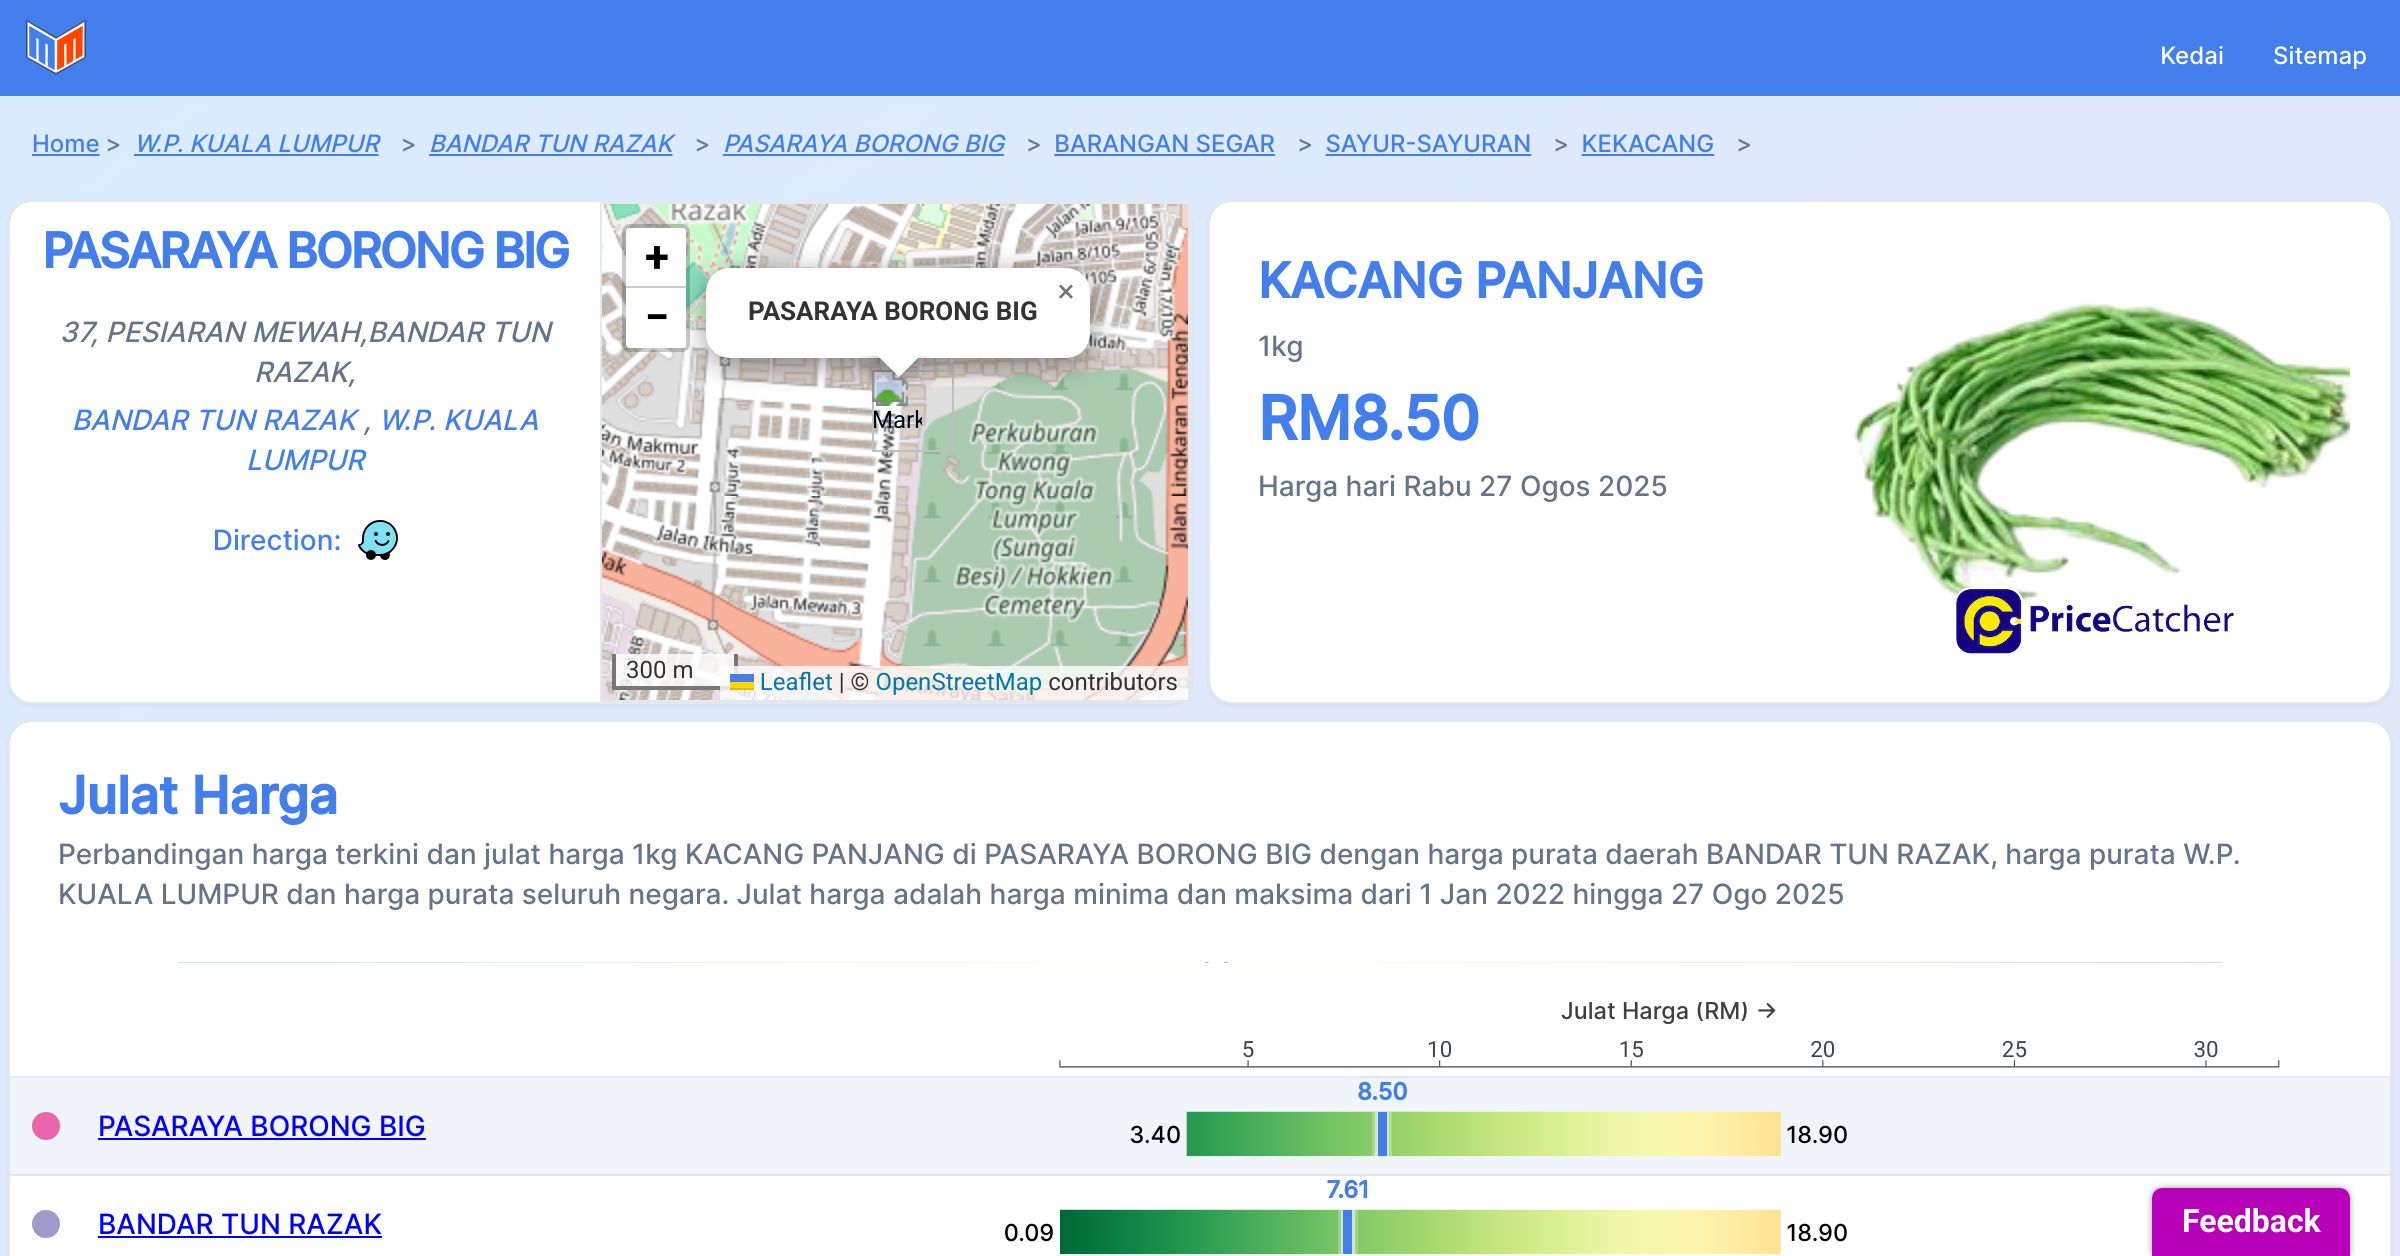Open the Sitemap menu item
Viewport: 2400px width, 1256px height.
[x=2319, y=55]
